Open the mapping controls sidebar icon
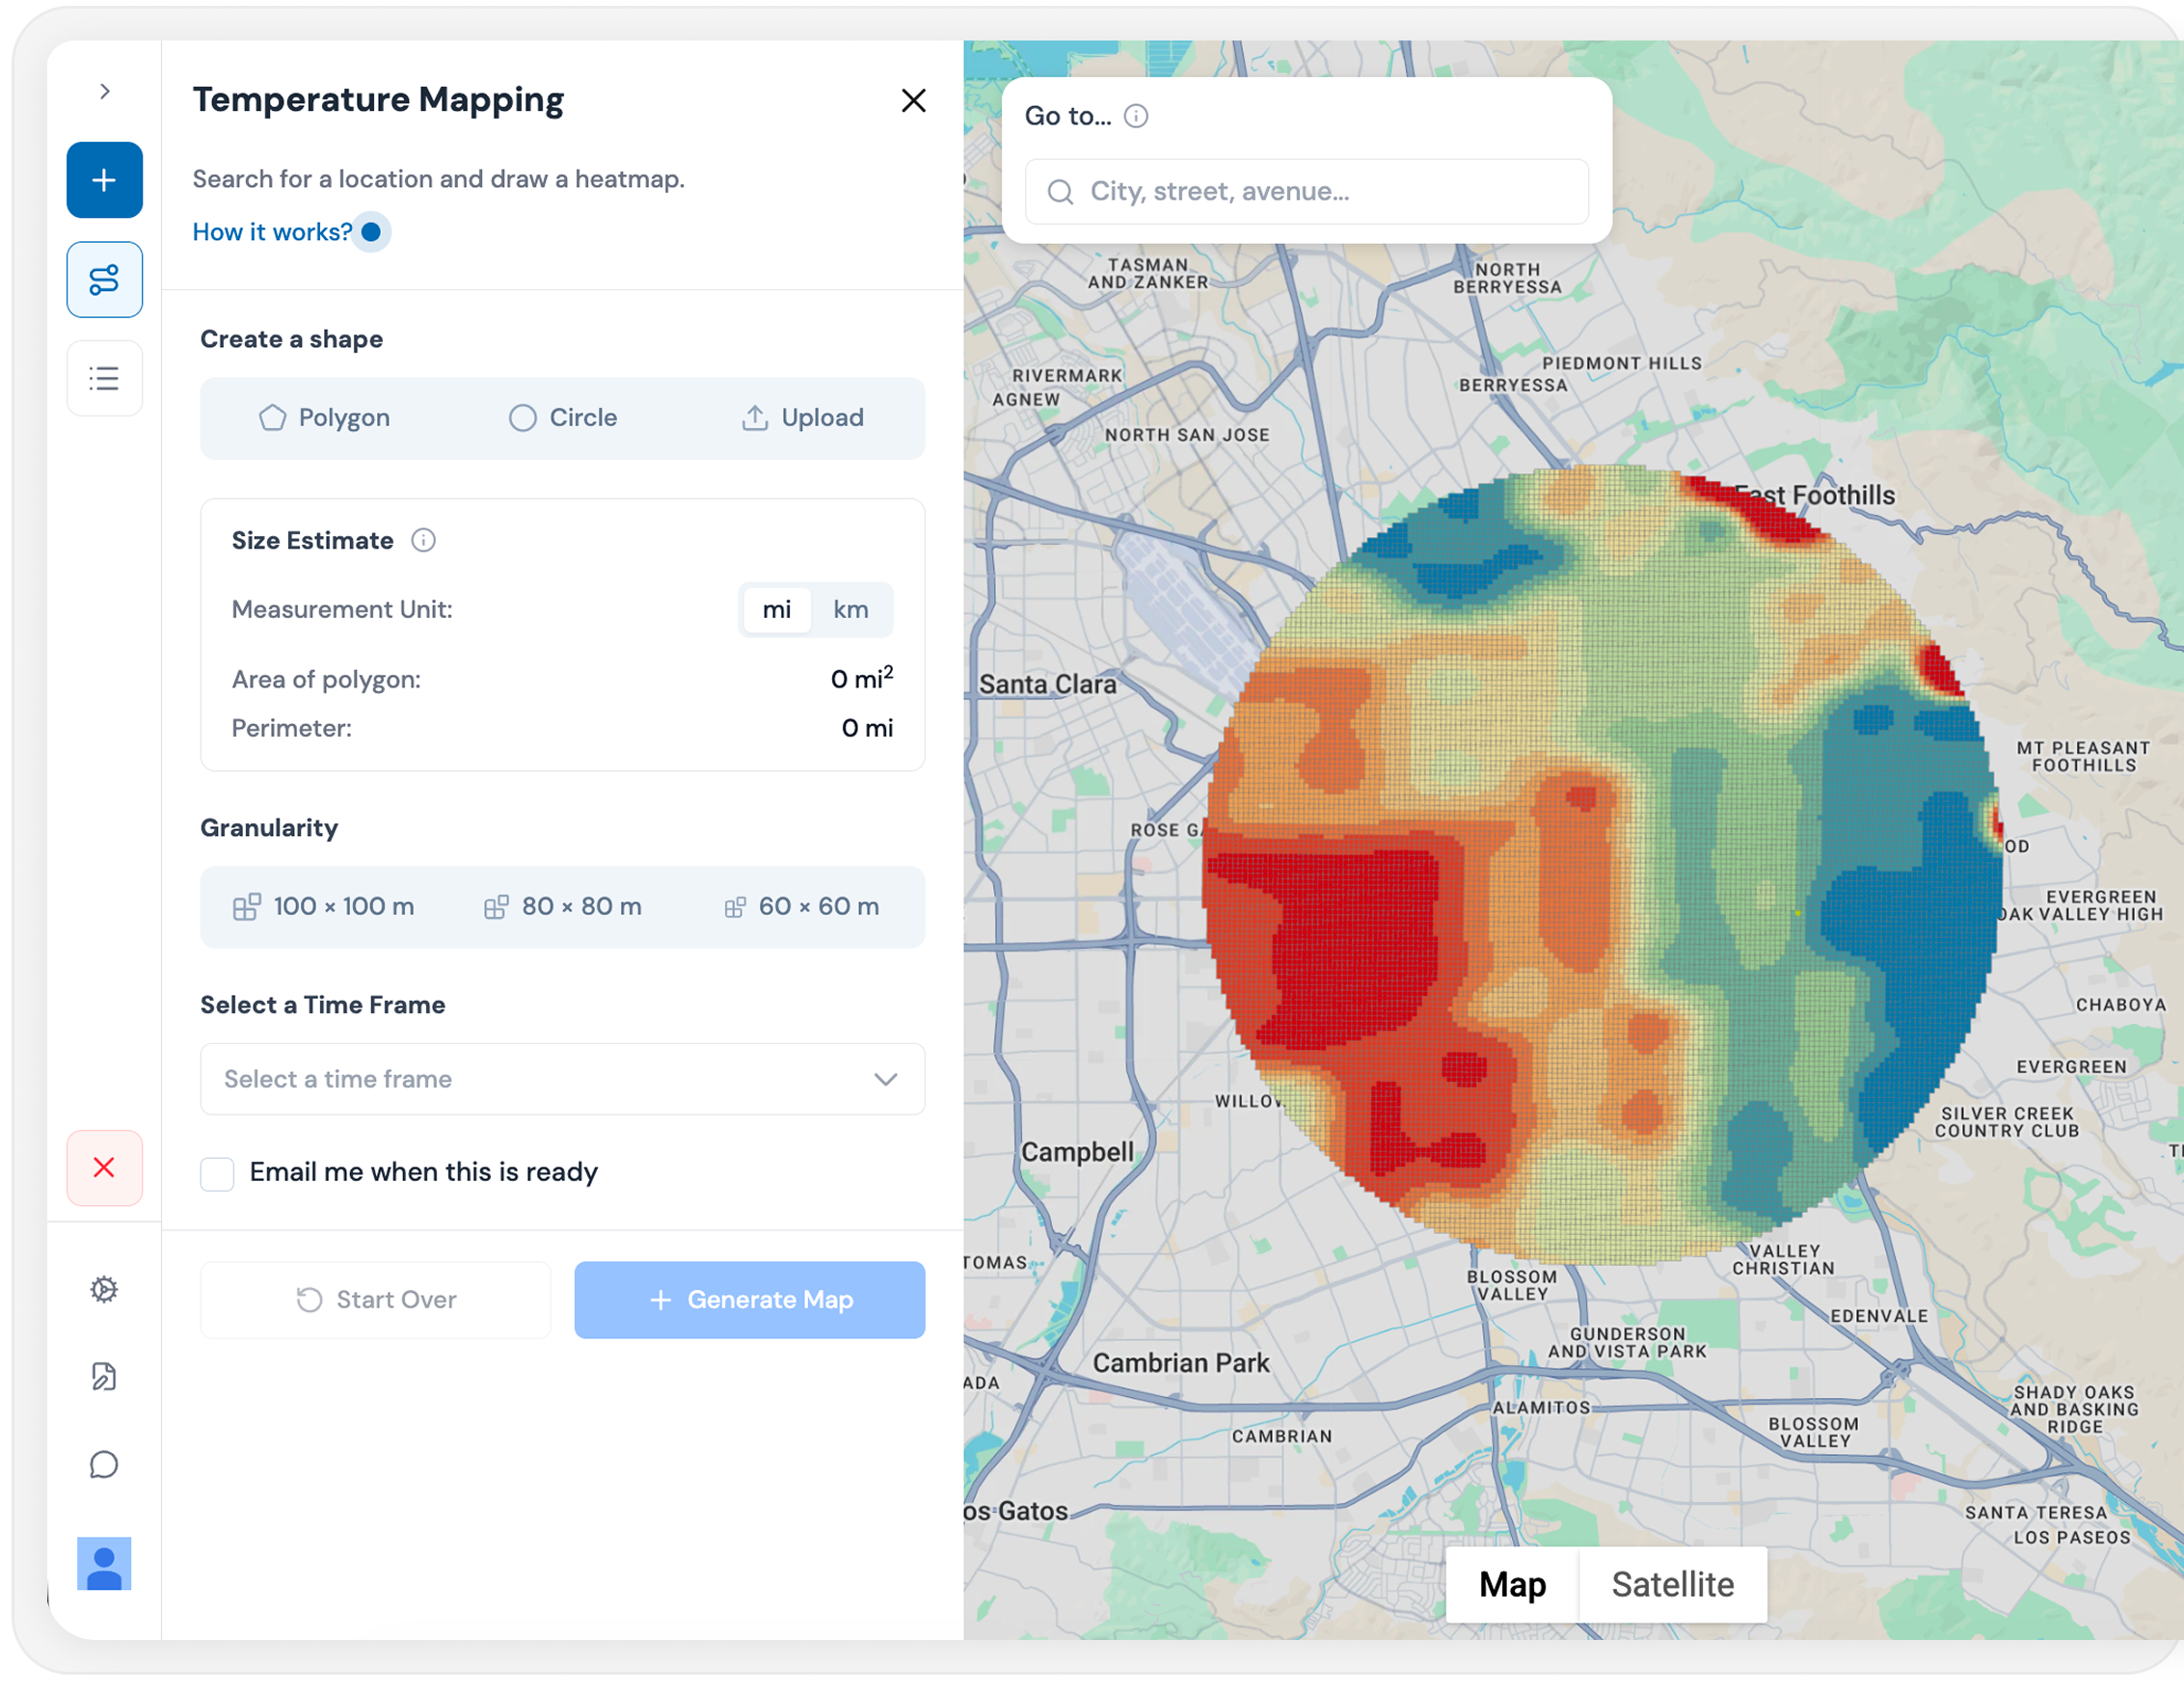 click(x=105, y=280)
